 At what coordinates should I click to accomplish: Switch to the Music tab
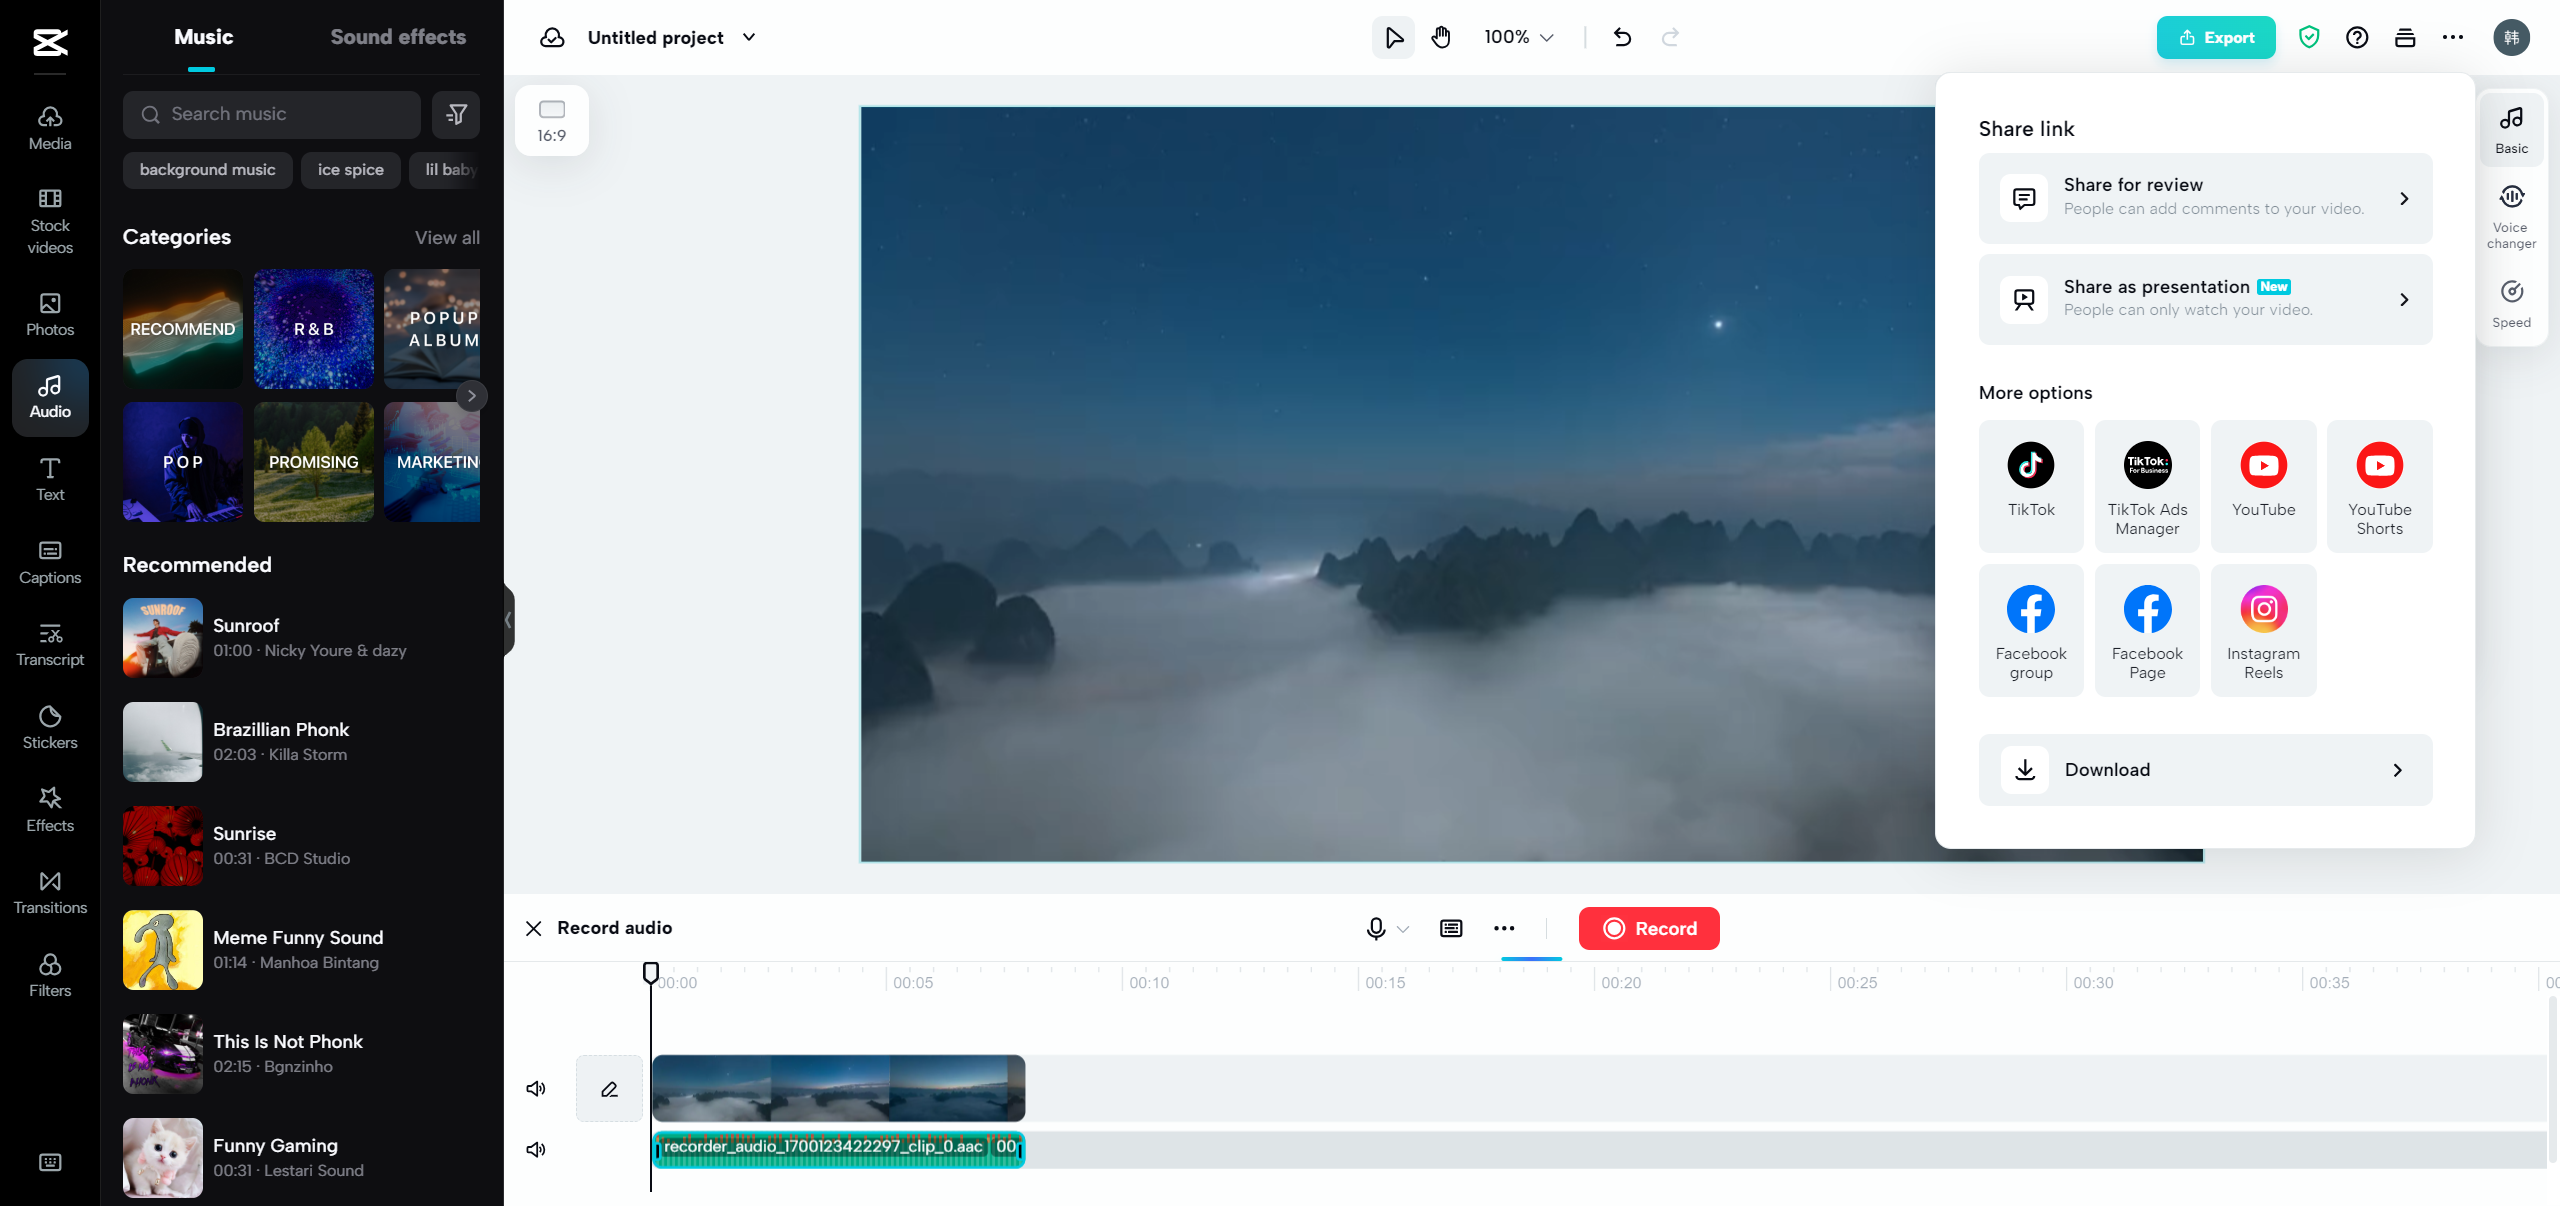pos(203,36)
